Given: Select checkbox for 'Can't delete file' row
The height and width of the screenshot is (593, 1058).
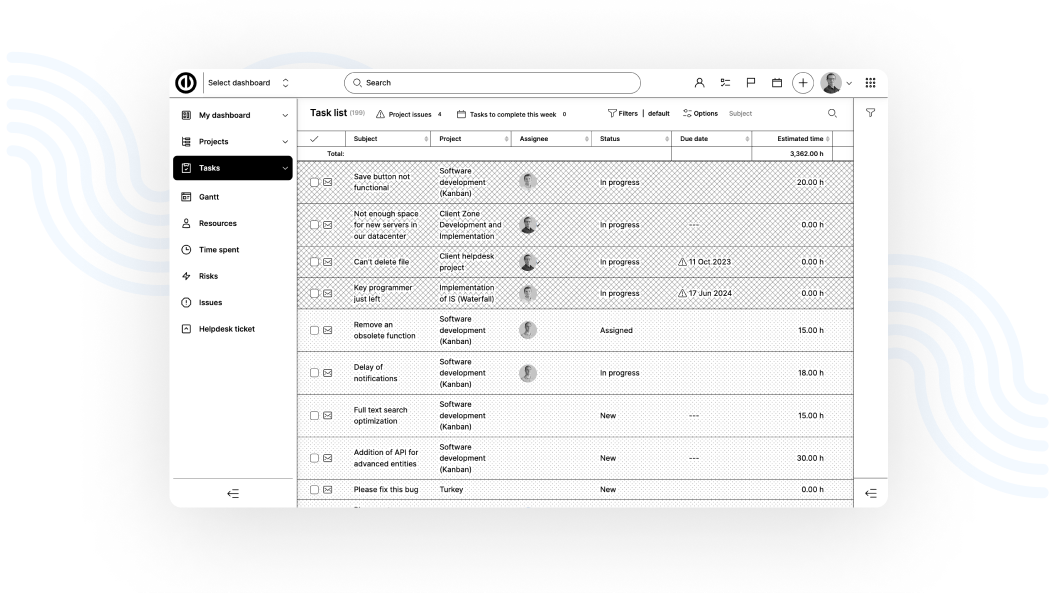Looking at the screenshot, I should click(x=314, y=262).
